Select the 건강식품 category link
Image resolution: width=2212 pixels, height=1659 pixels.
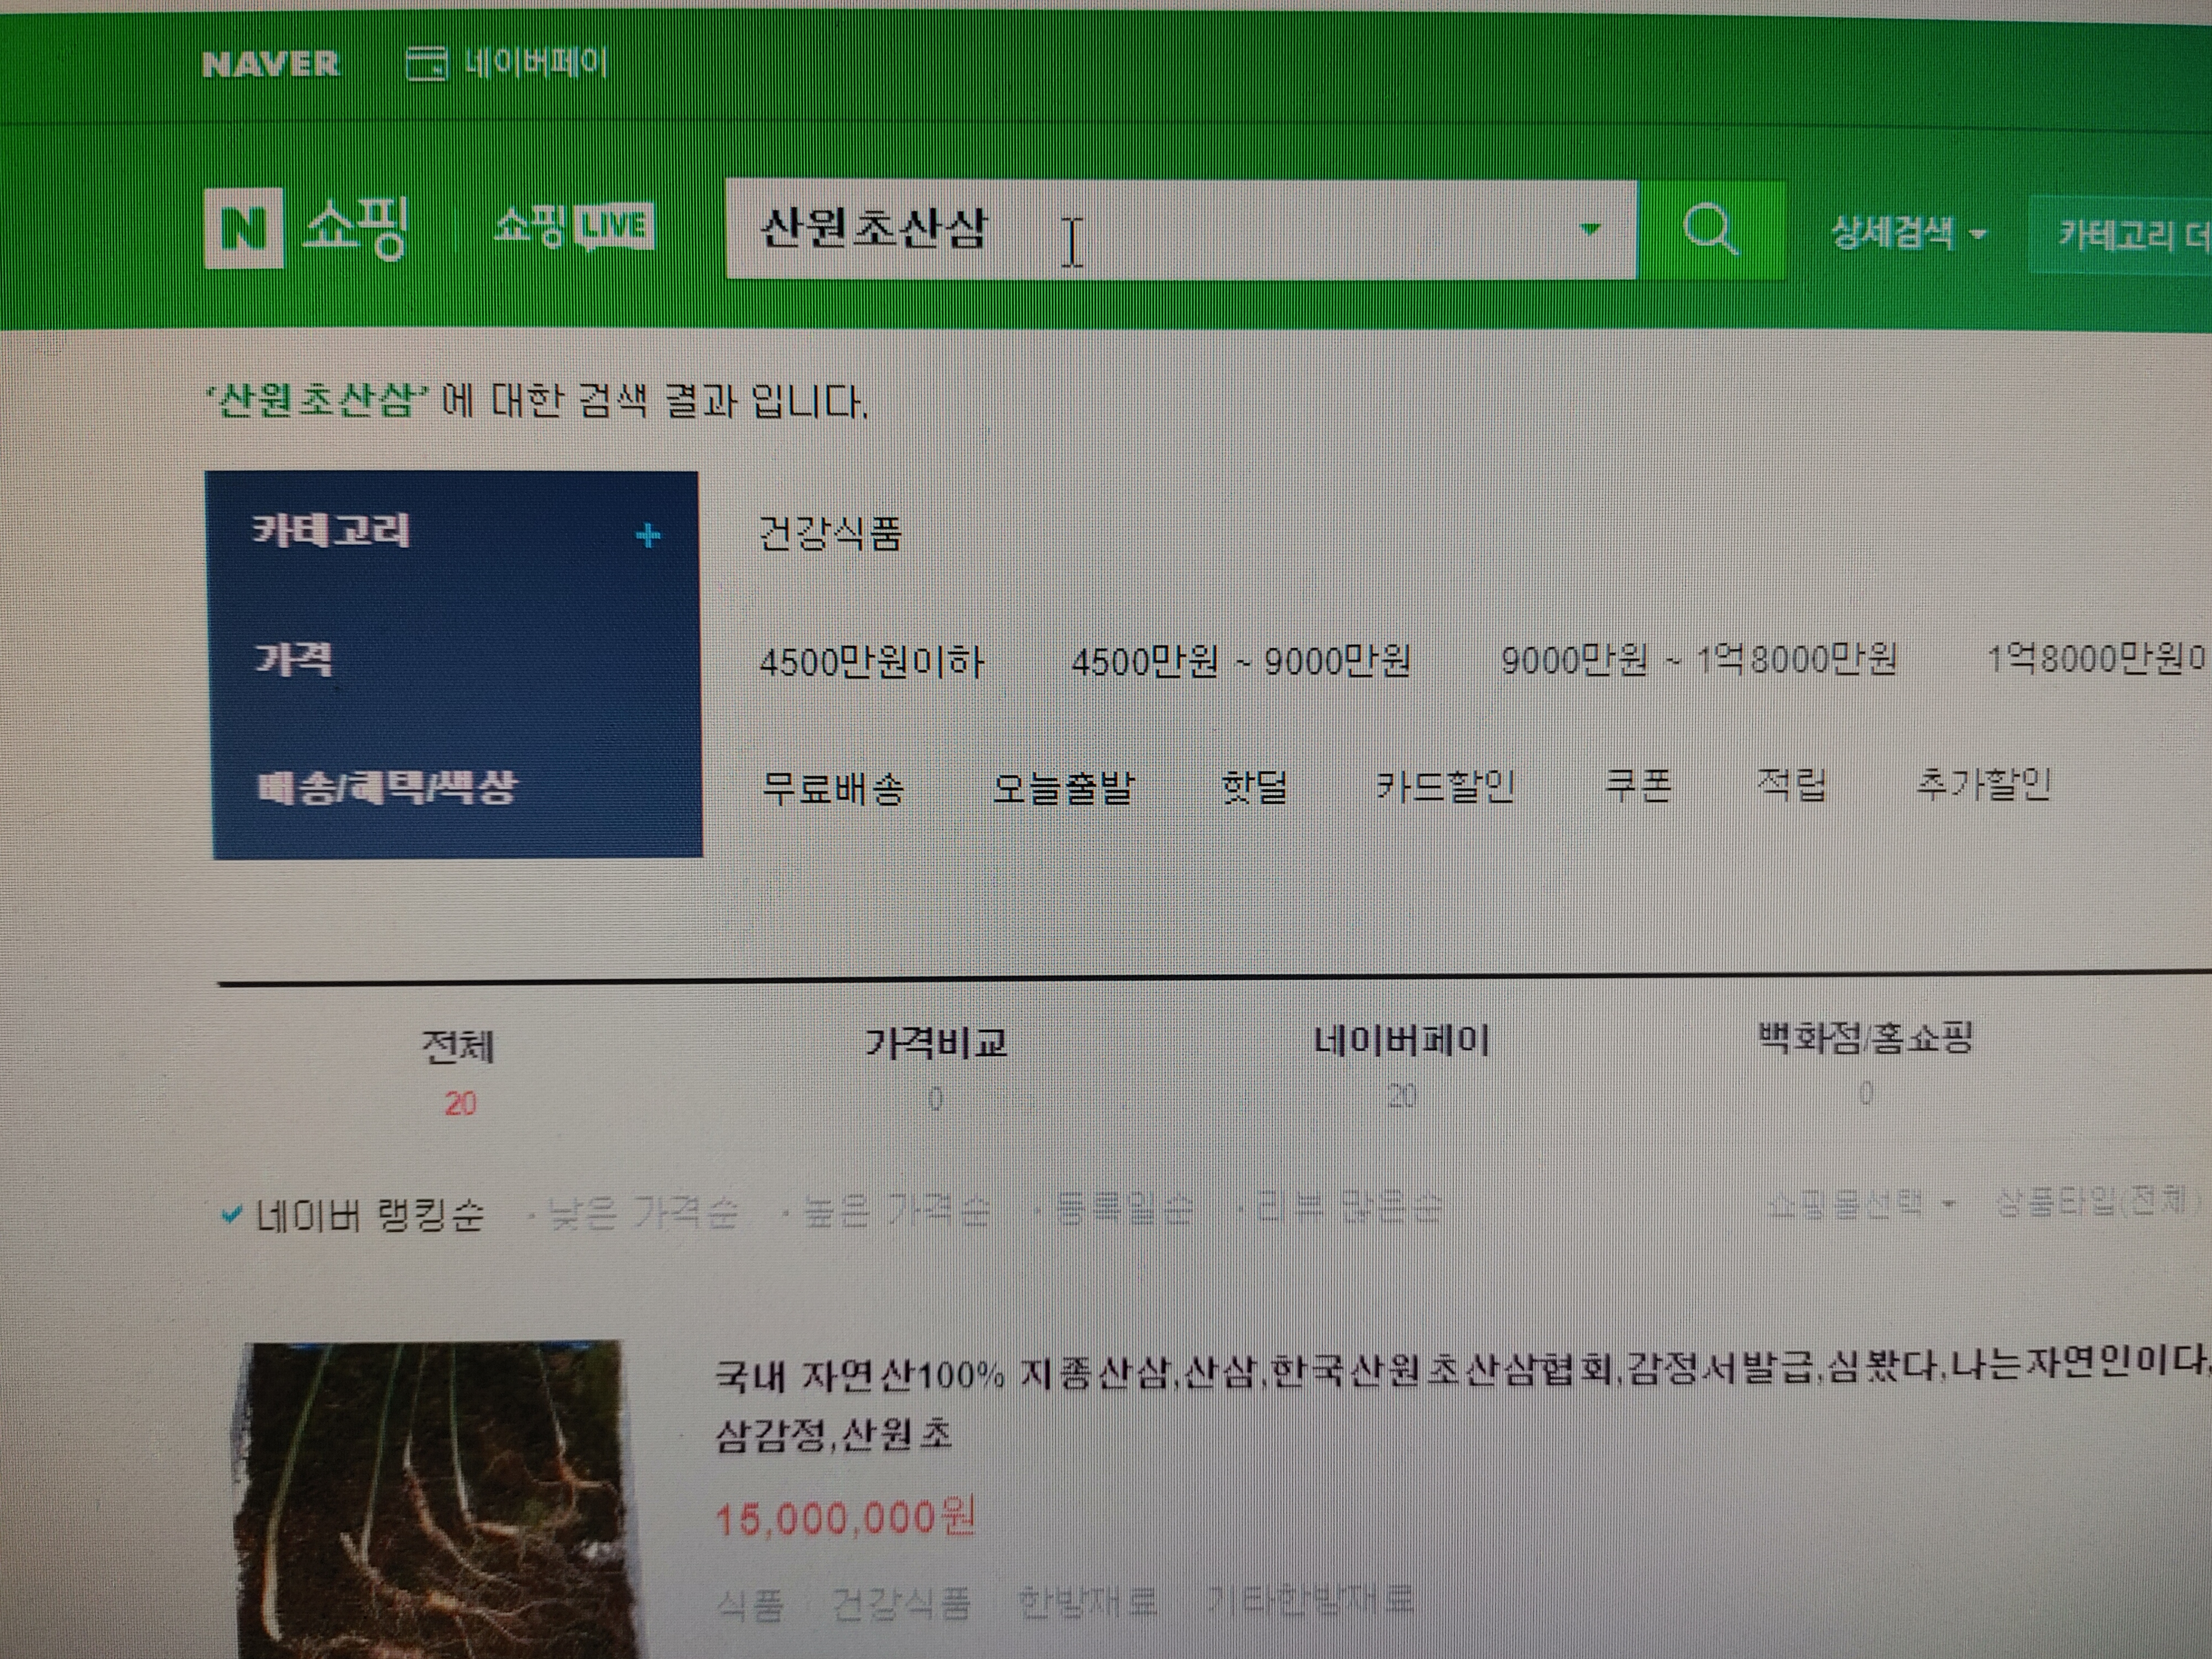(830, 535)
